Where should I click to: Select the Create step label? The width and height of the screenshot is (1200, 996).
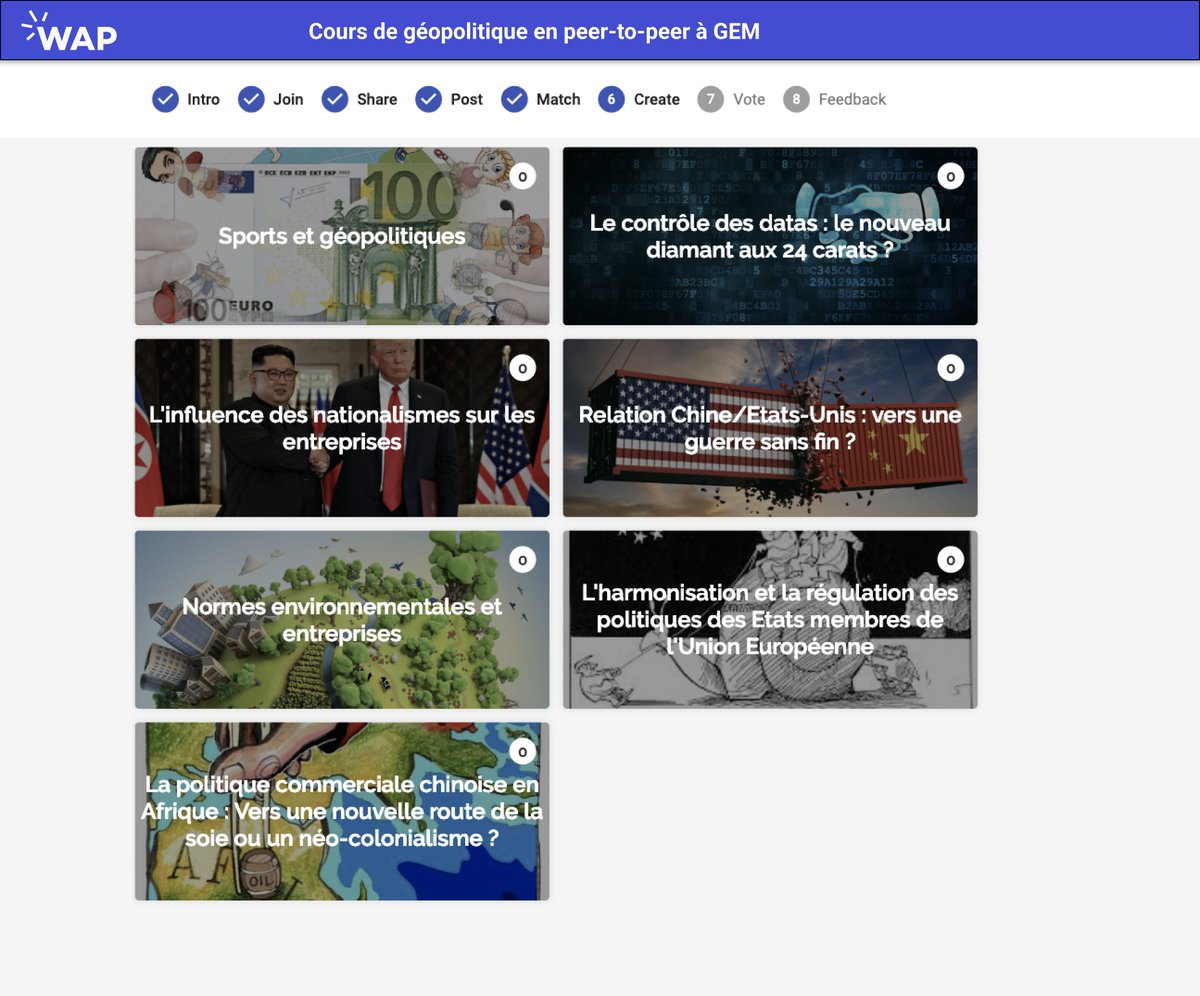[x=656, y=99]
